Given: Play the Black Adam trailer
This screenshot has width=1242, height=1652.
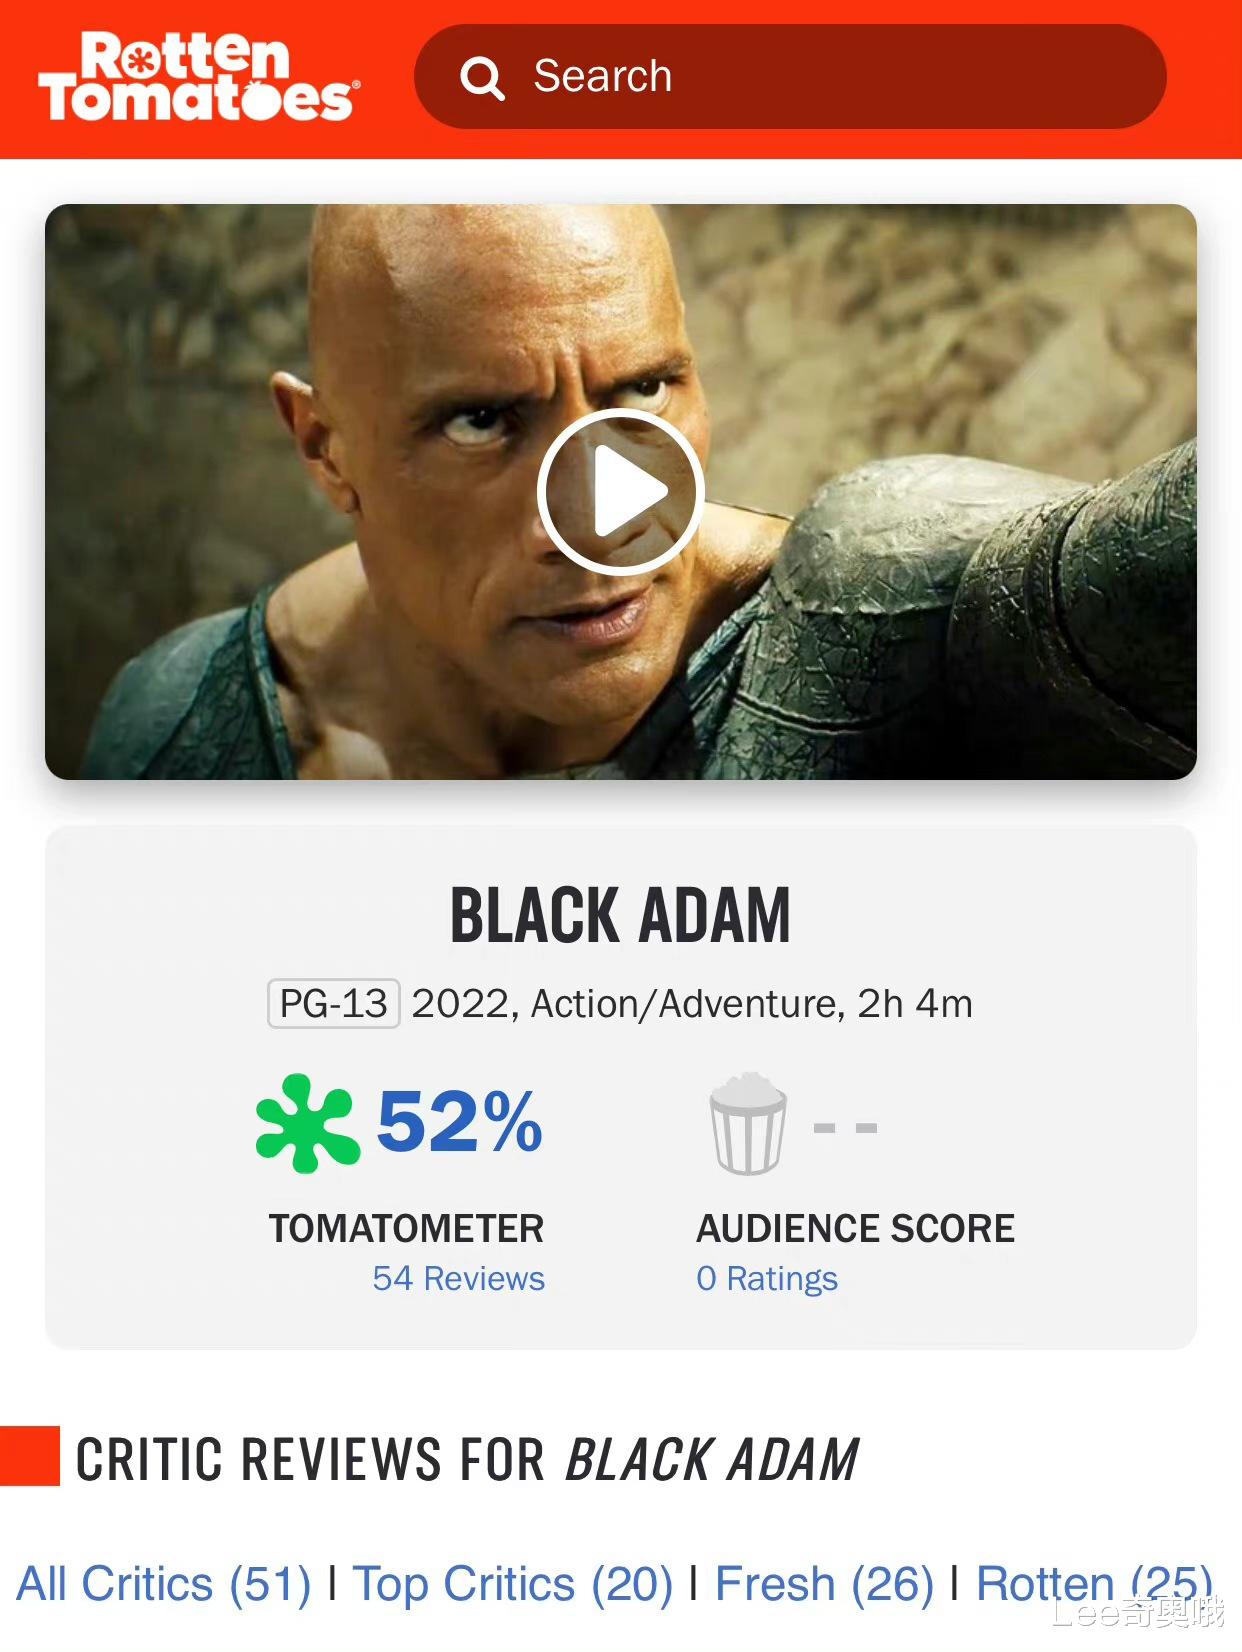Looking at the screenshot, I should pyautogui.click(x=620, y=491).
